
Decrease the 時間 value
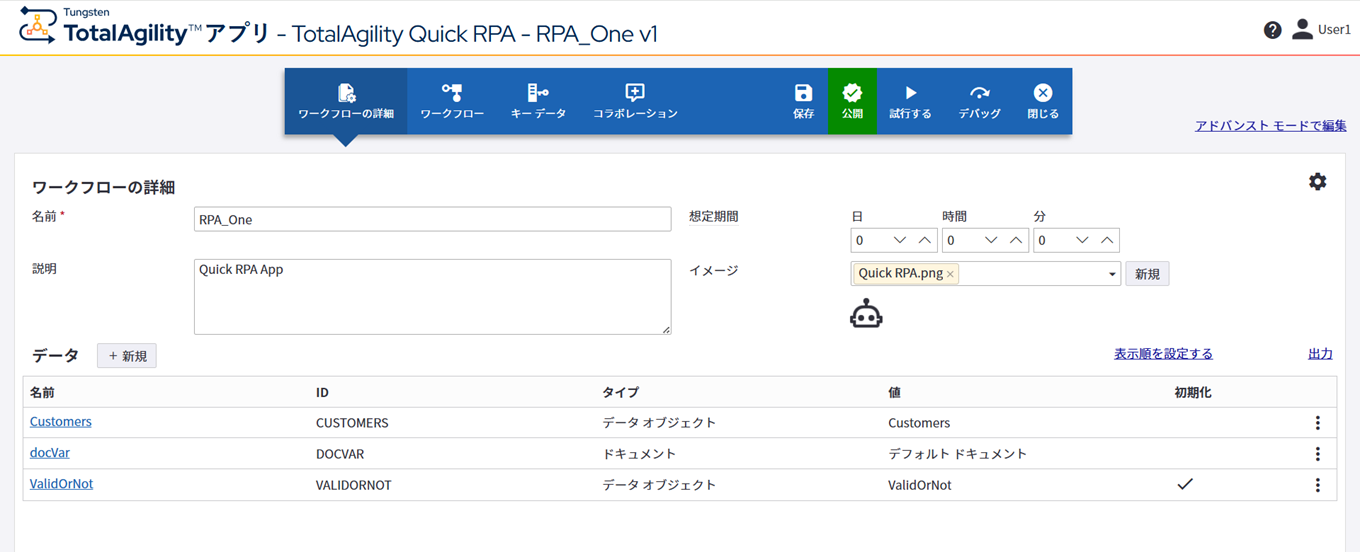pyautogui.click(x=991, y=240)
